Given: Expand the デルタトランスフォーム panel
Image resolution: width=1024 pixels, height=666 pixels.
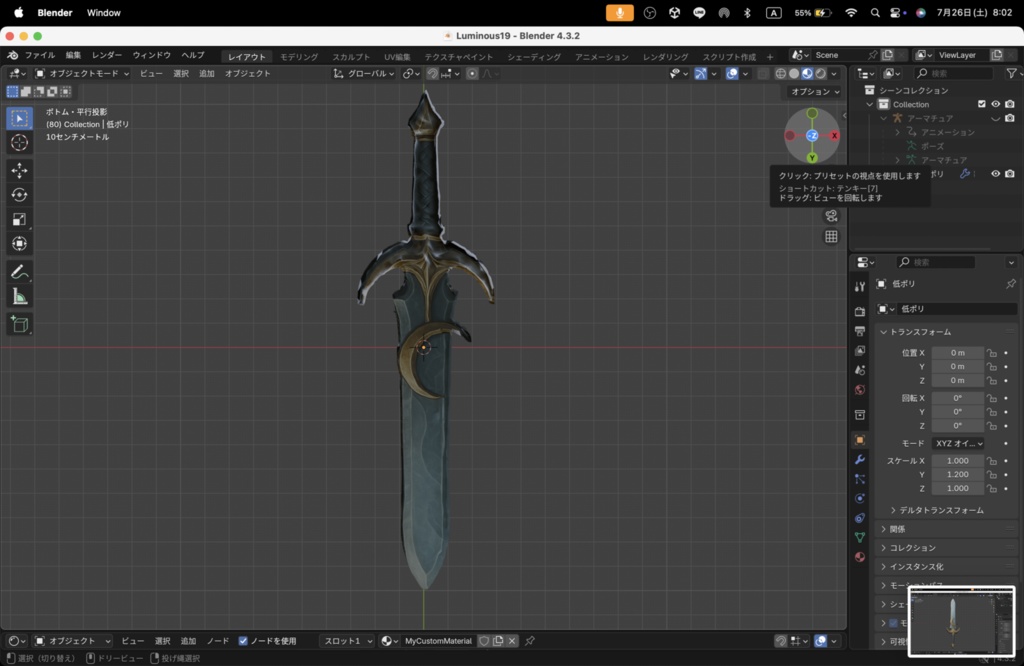Looking at the screenshot, I should pos(940,510).
